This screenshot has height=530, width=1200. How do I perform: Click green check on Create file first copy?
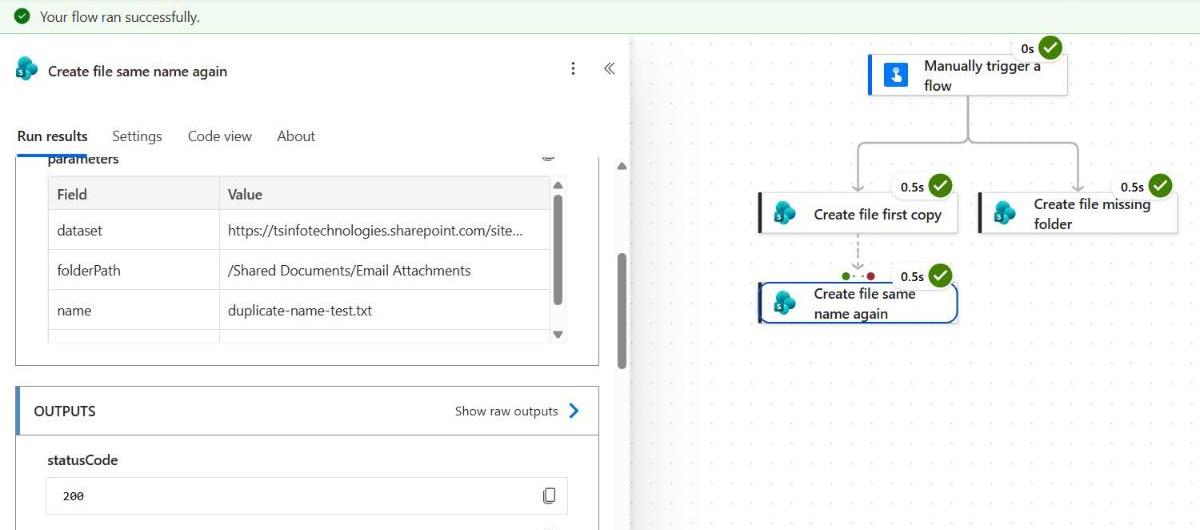click(x=940, y=186)
